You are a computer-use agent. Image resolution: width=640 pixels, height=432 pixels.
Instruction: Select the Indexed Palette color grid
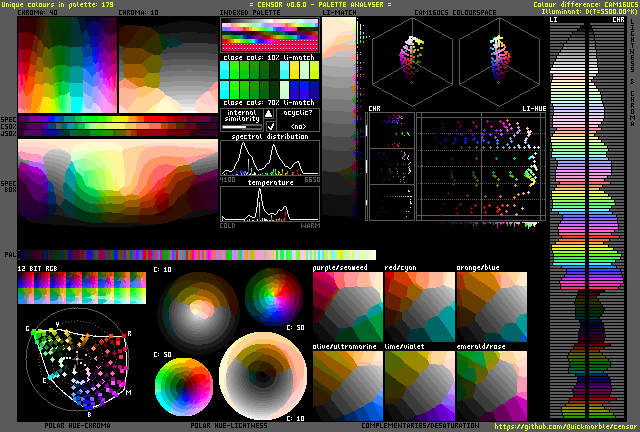pos(269,38)
